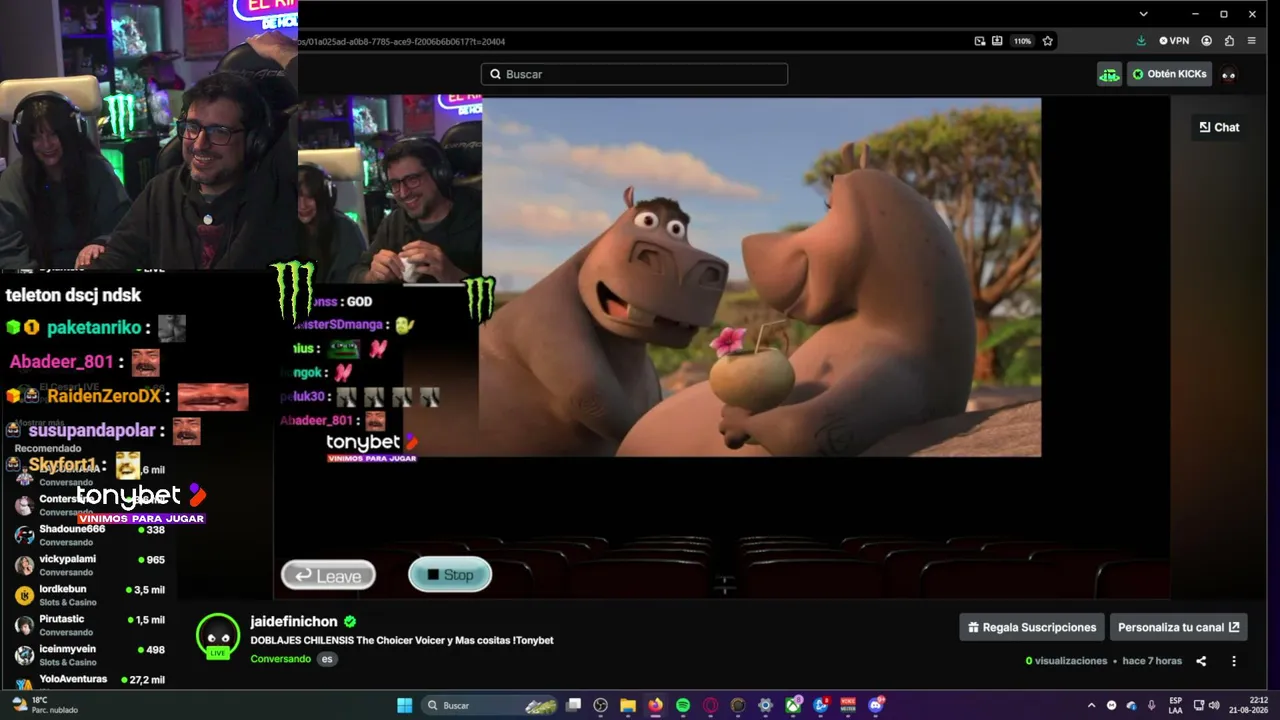Screen dimensions: 1280x720
Task: Open OBS Studio from the taskbar
Action: pos(601,705)
